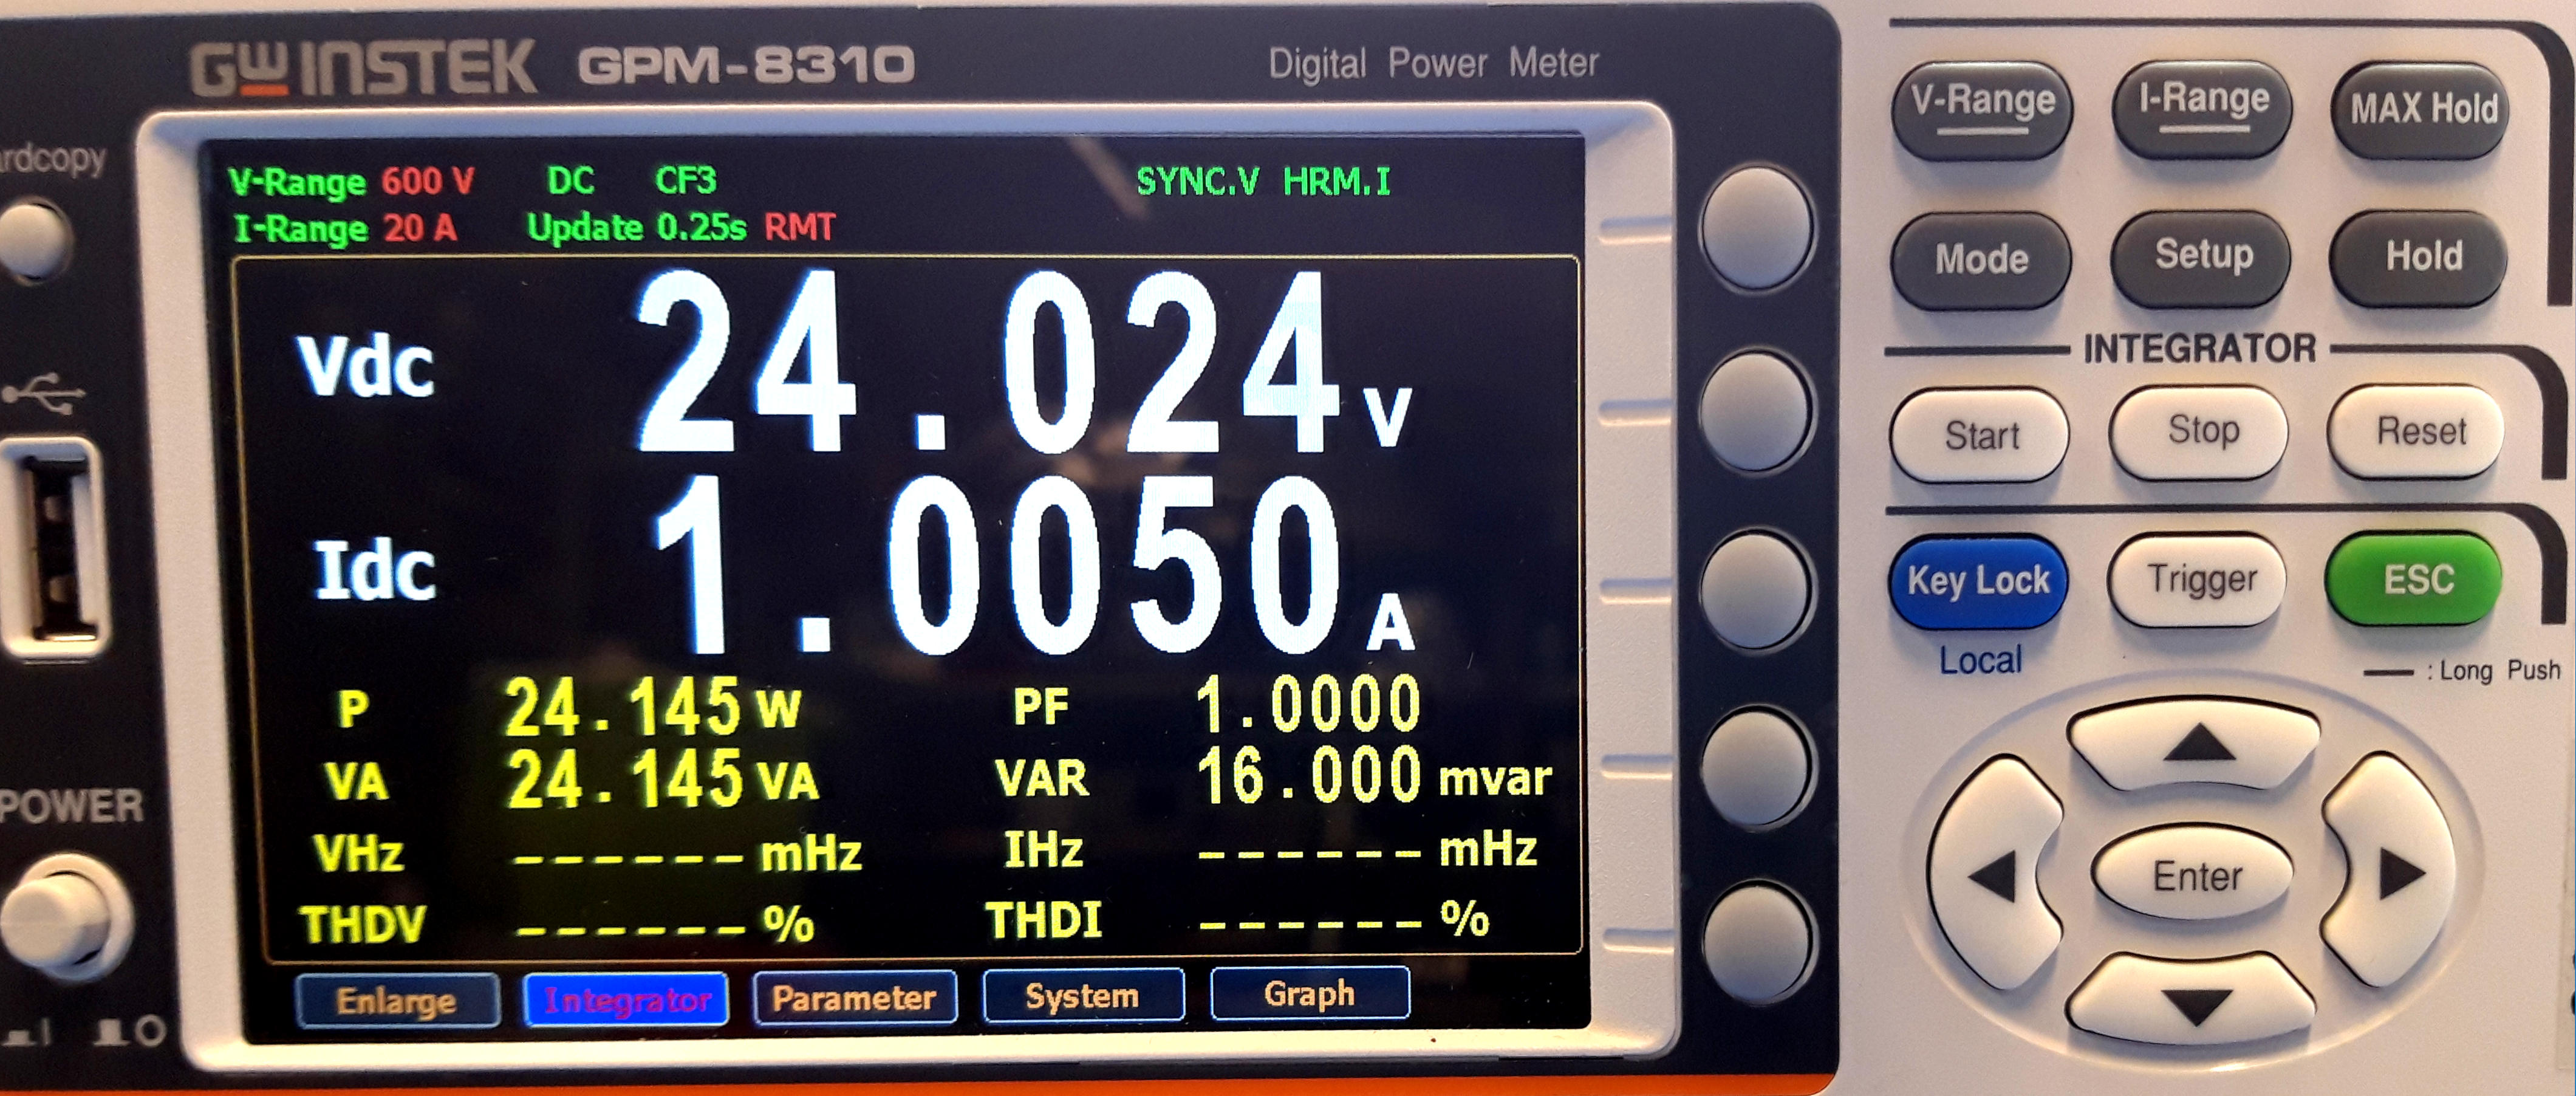Click the 20 A range value
Image resolution: width=2576 pixels, height=1096 pixels.
[420, 229]
